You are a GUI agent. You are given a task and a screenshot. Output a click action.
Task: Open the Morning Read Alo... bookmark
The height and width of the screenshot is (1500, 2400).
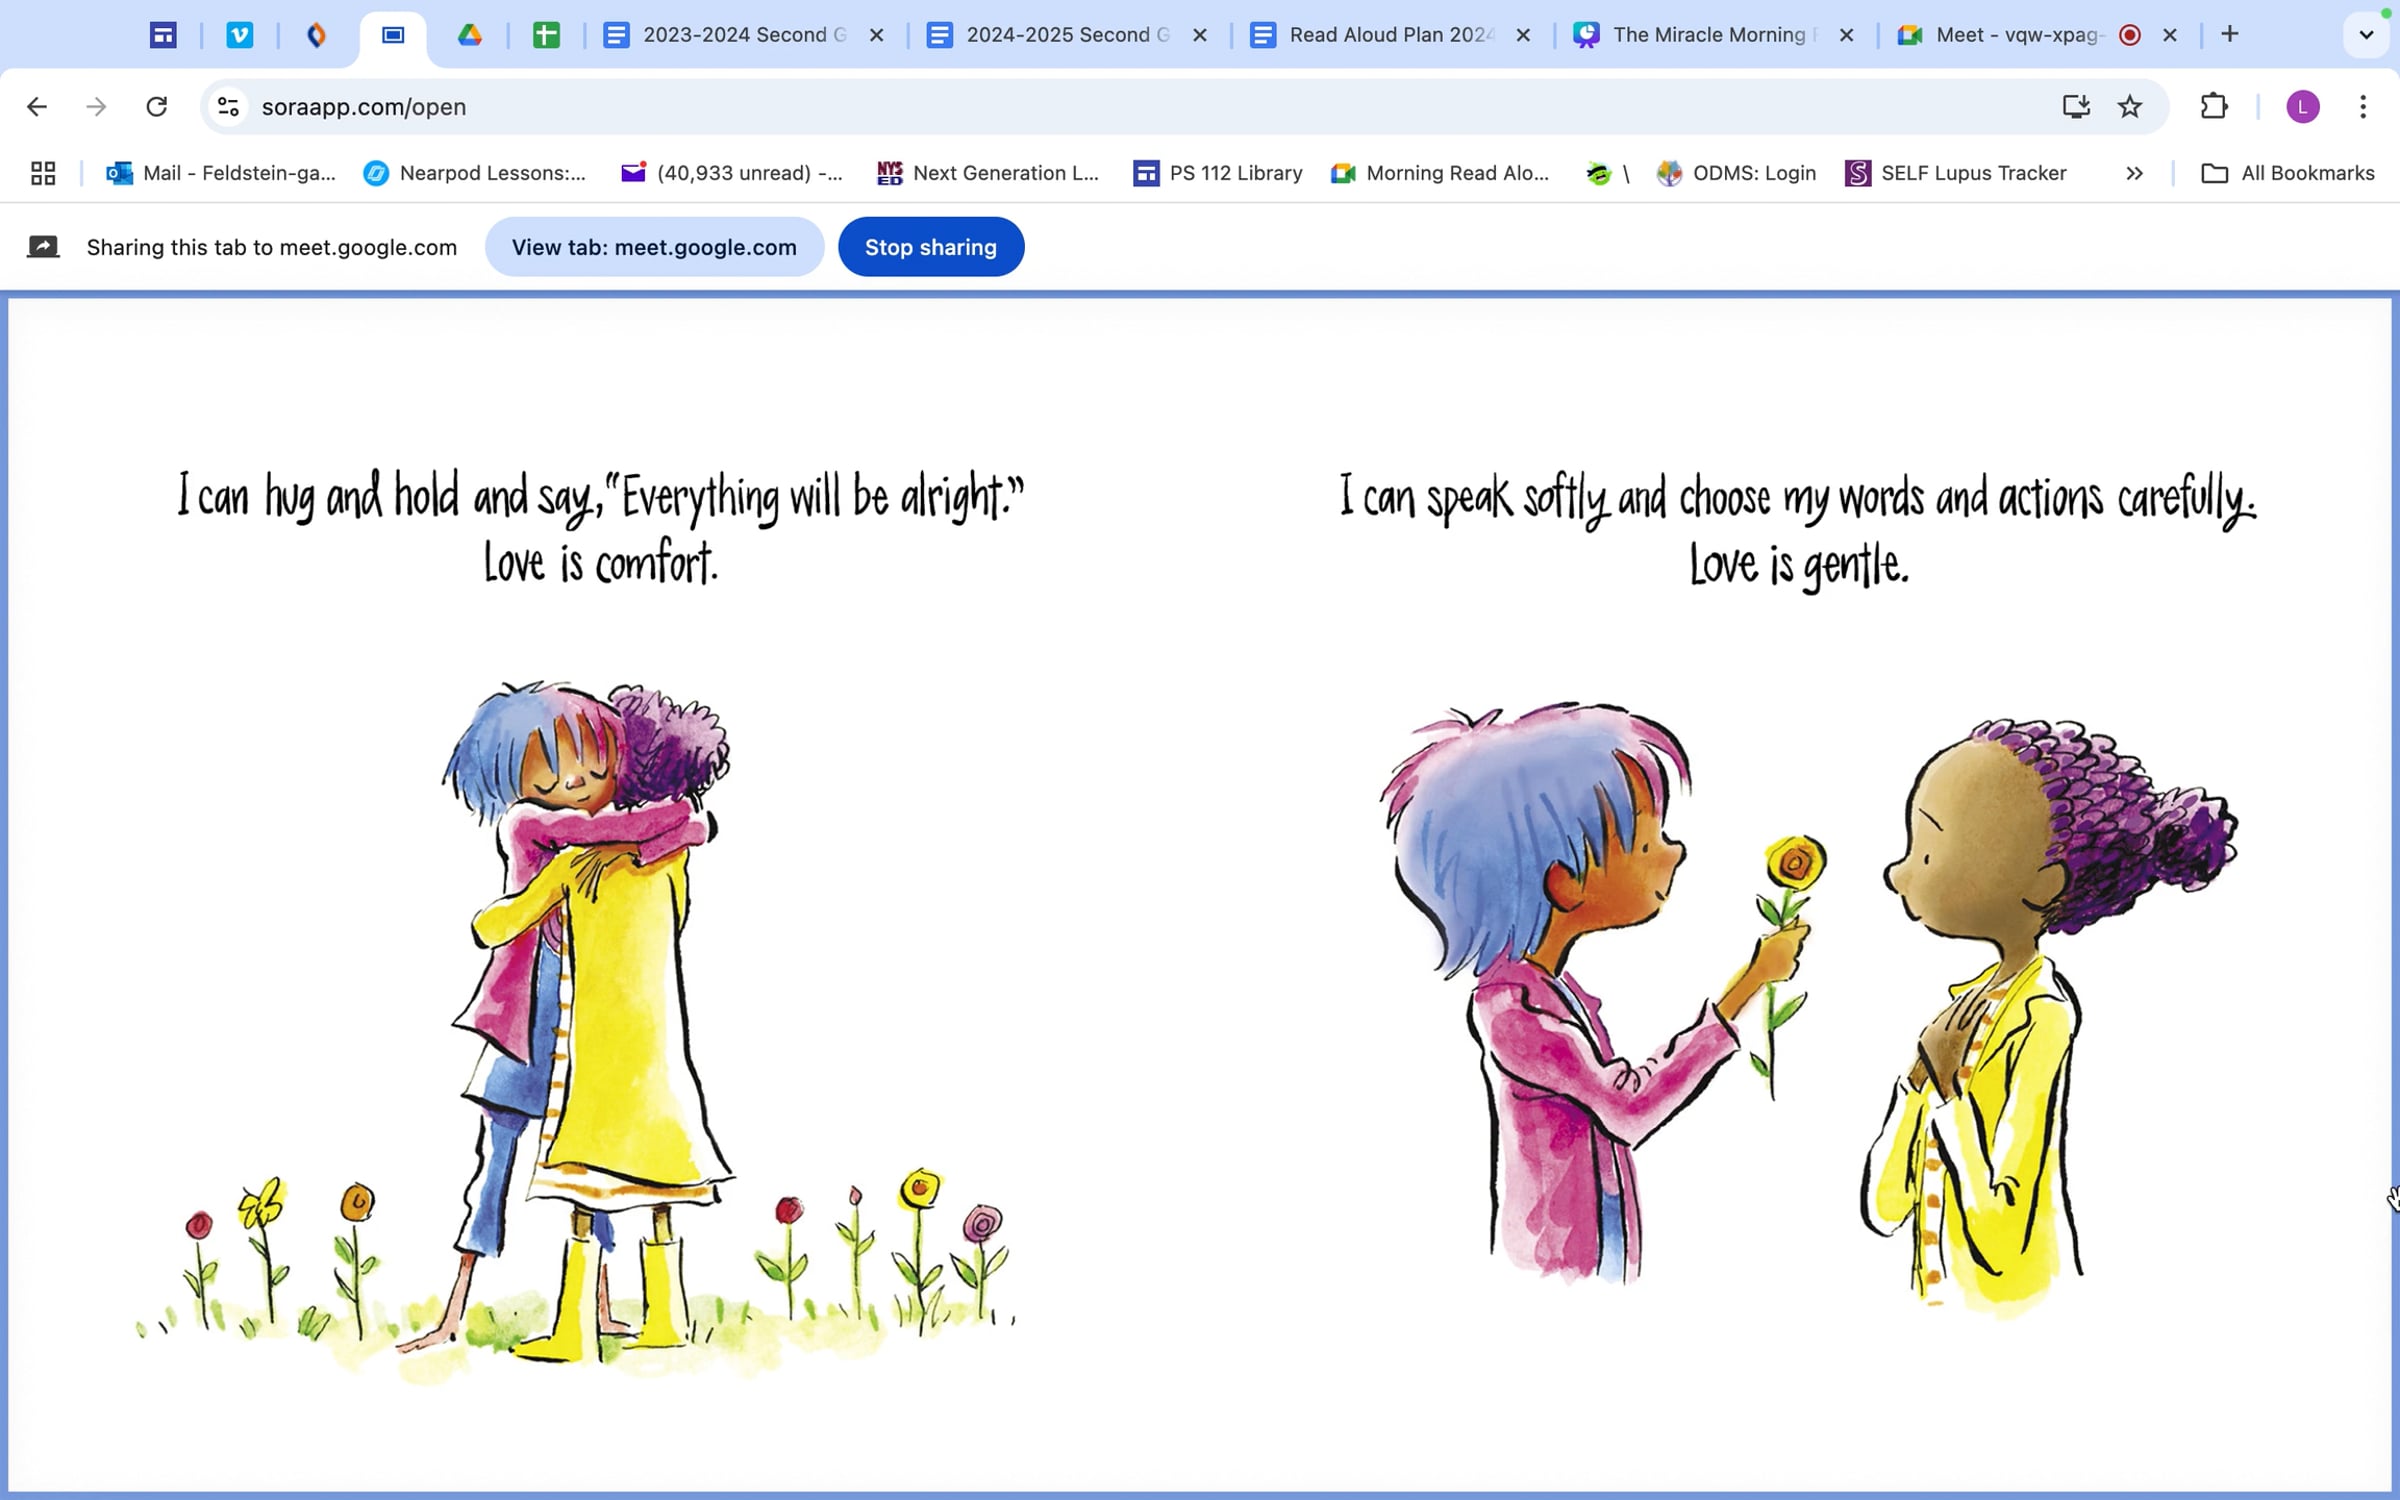tap(1440, 173)
